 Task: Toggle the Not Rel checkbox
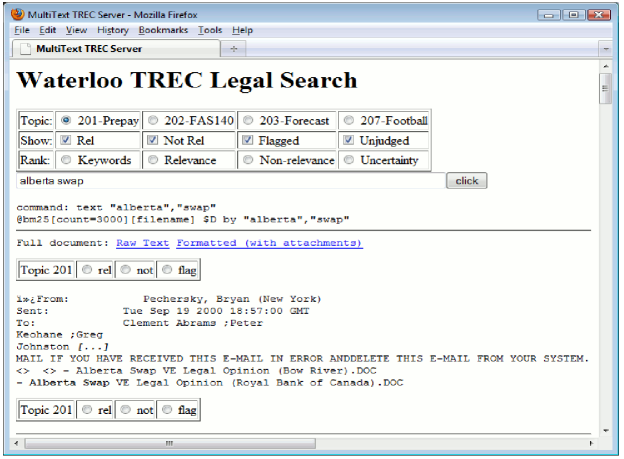coord(152,140)
